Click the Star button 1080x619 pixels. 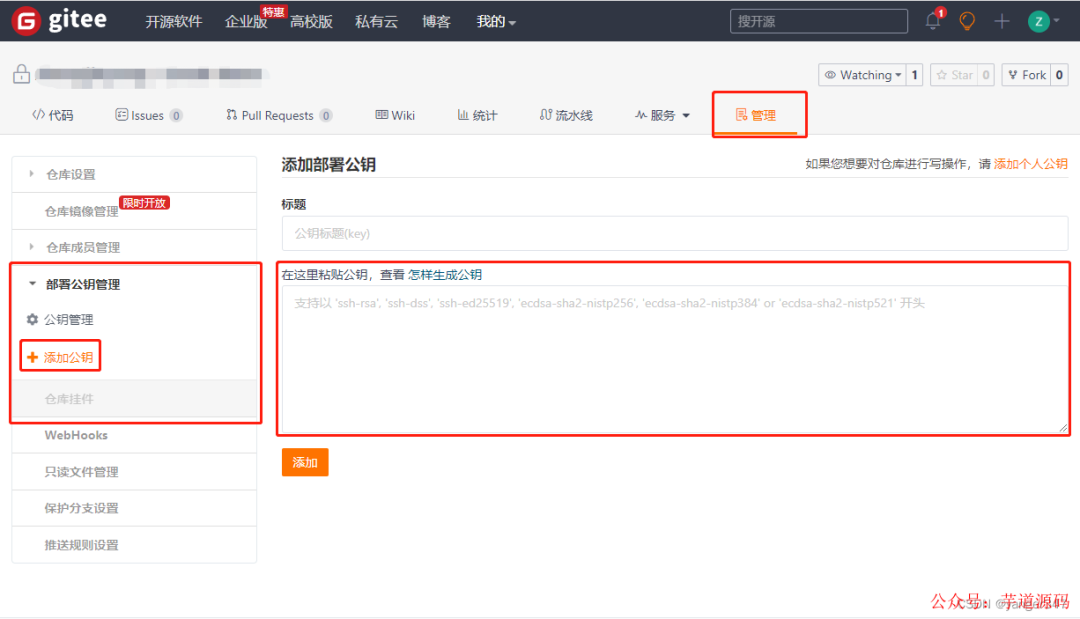[955, 75]
